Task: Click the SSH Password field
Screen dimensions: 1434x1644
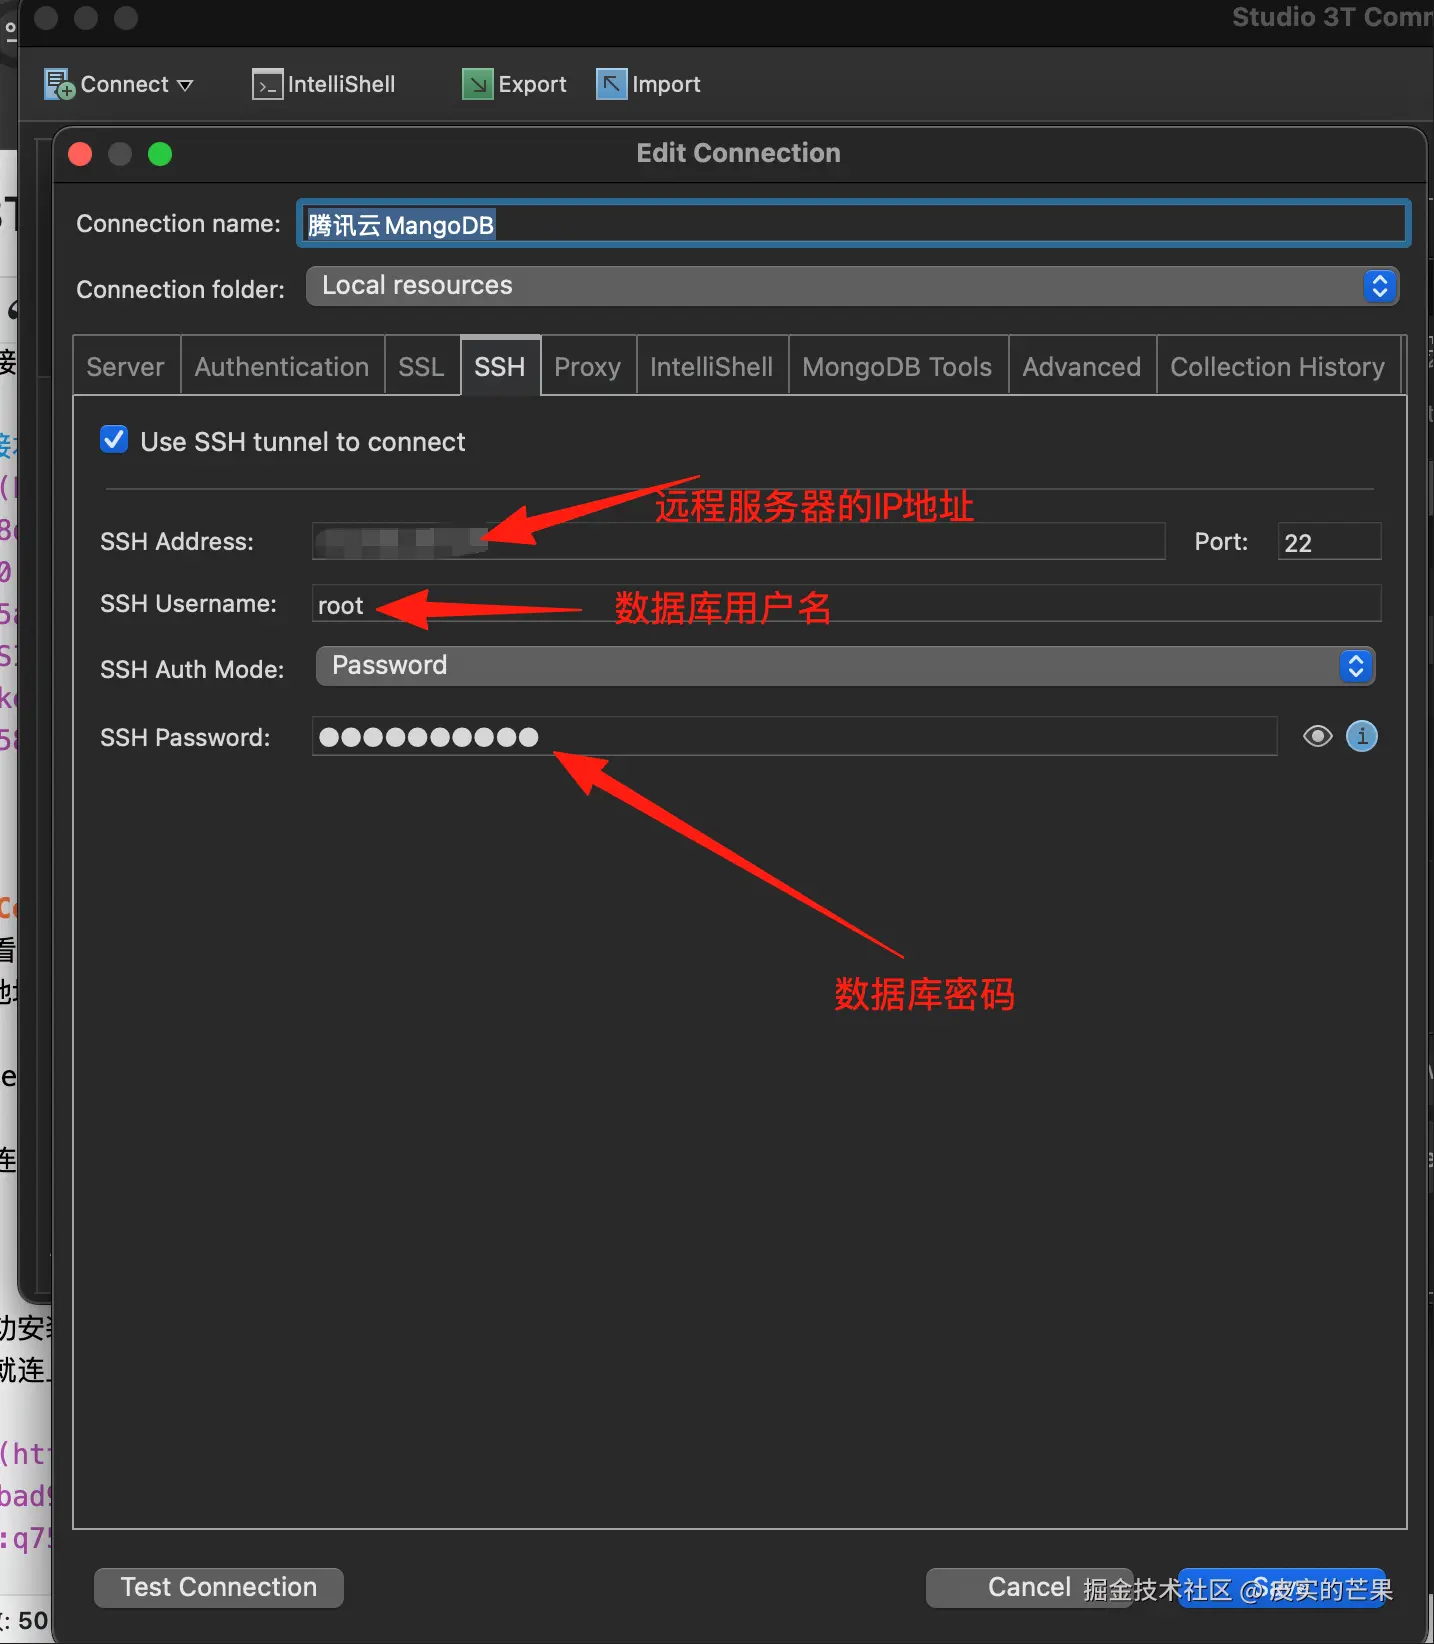Action: coord(795,737)
